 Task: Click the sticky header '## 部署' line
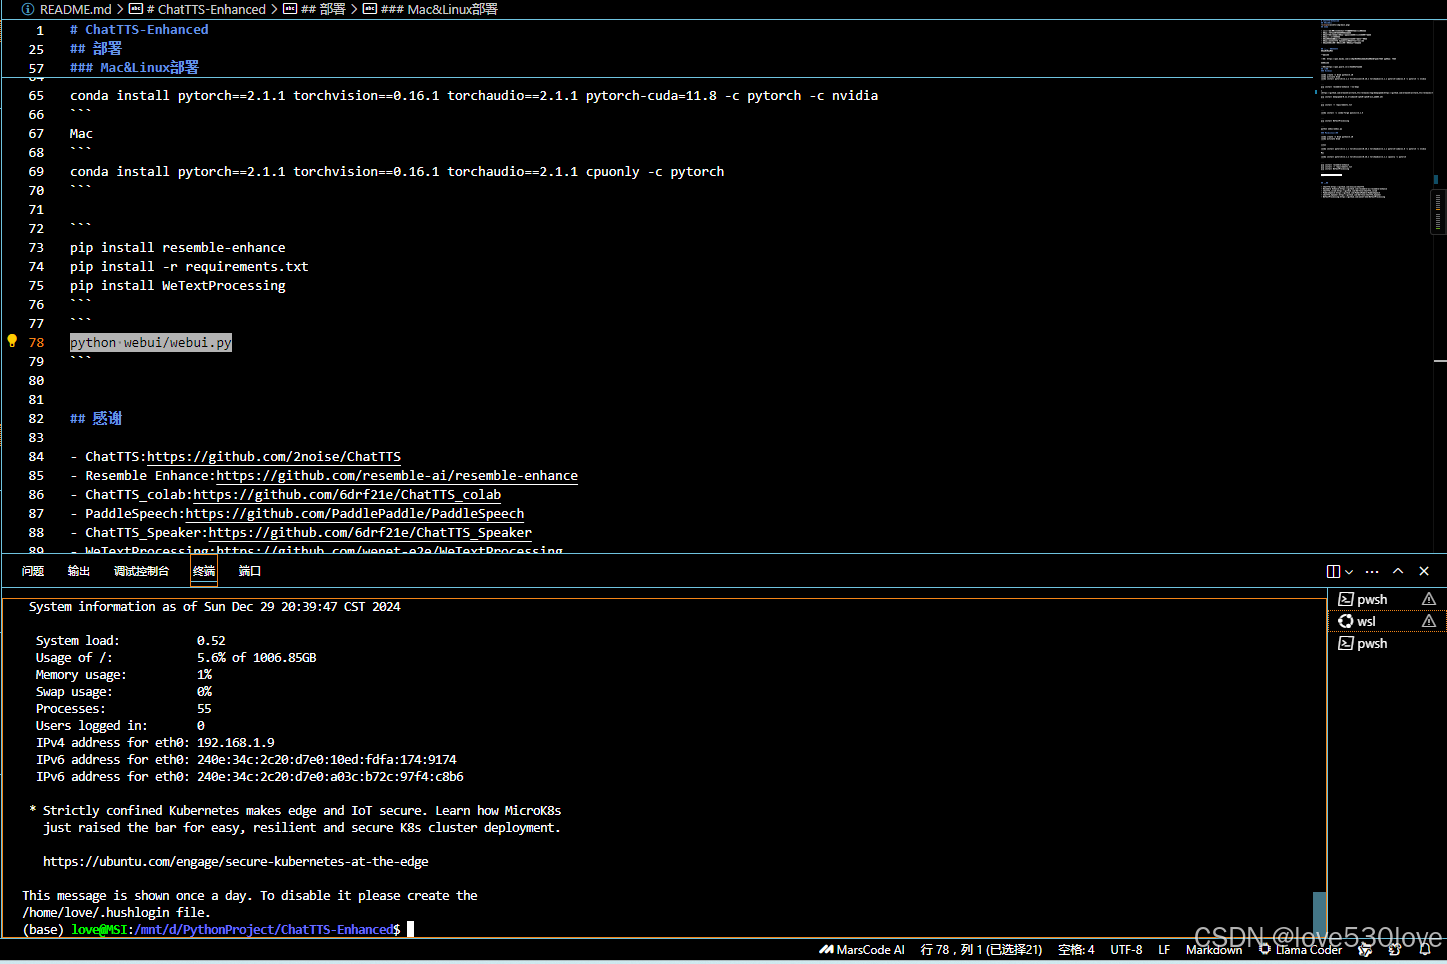point(96,48)
